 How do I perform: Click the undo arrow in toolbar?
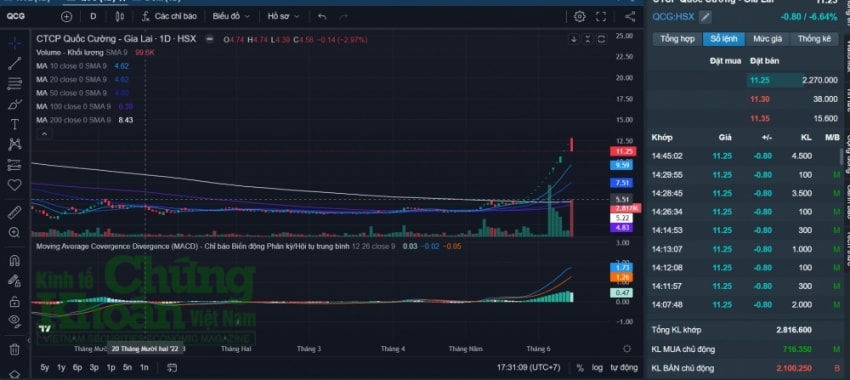click(322, 16)
